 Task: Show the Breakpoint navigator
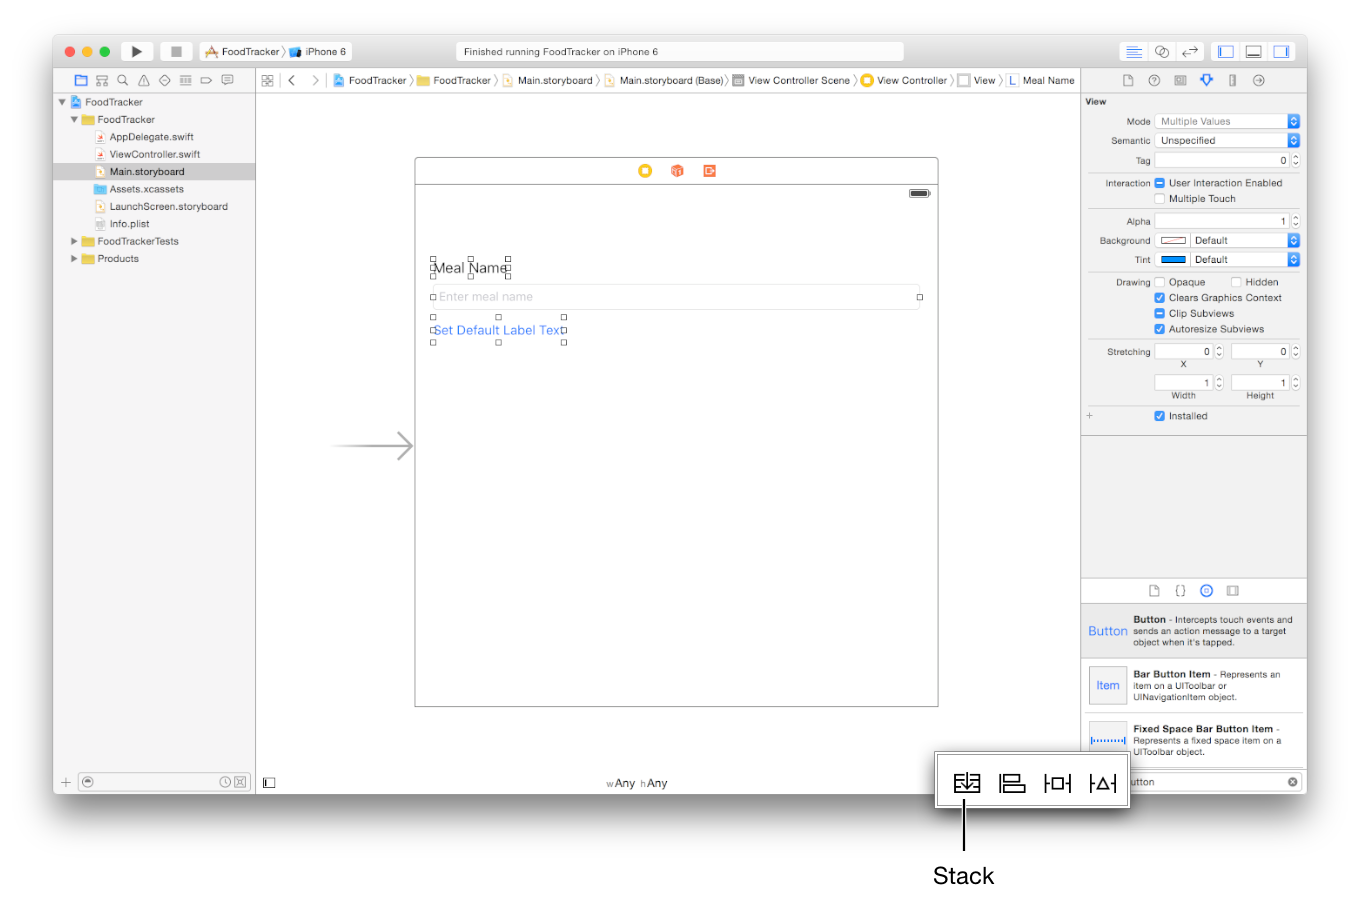coord(206,80)
